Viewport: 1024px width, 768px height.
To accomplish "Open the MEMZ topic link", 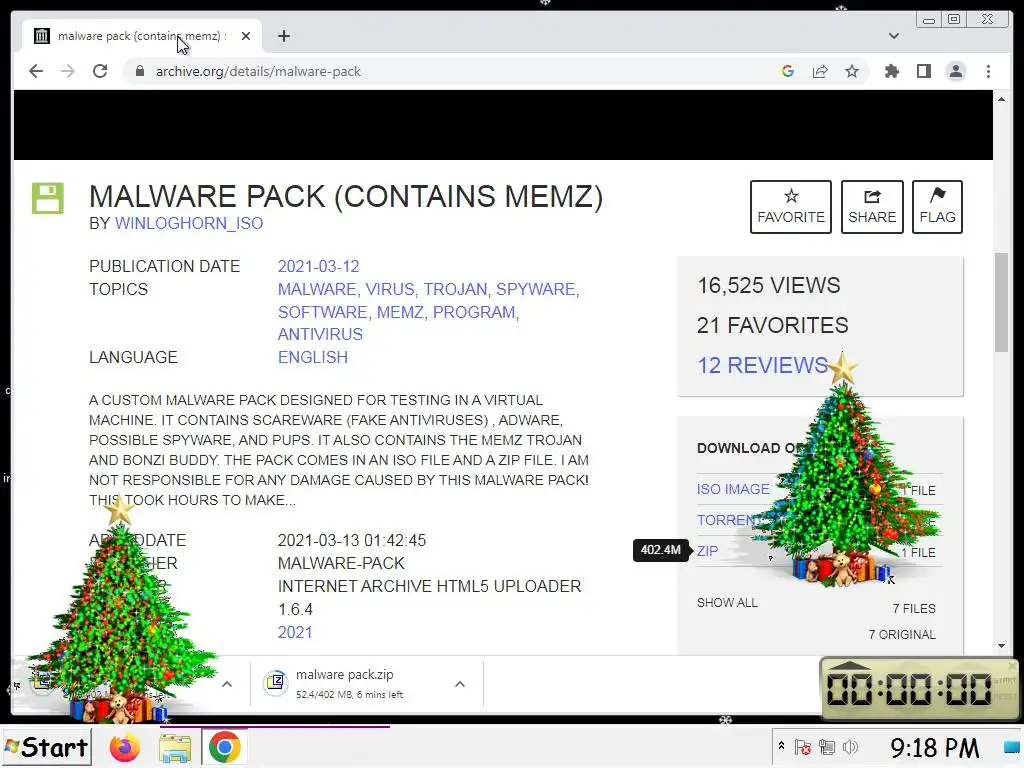I will [400, 312].
